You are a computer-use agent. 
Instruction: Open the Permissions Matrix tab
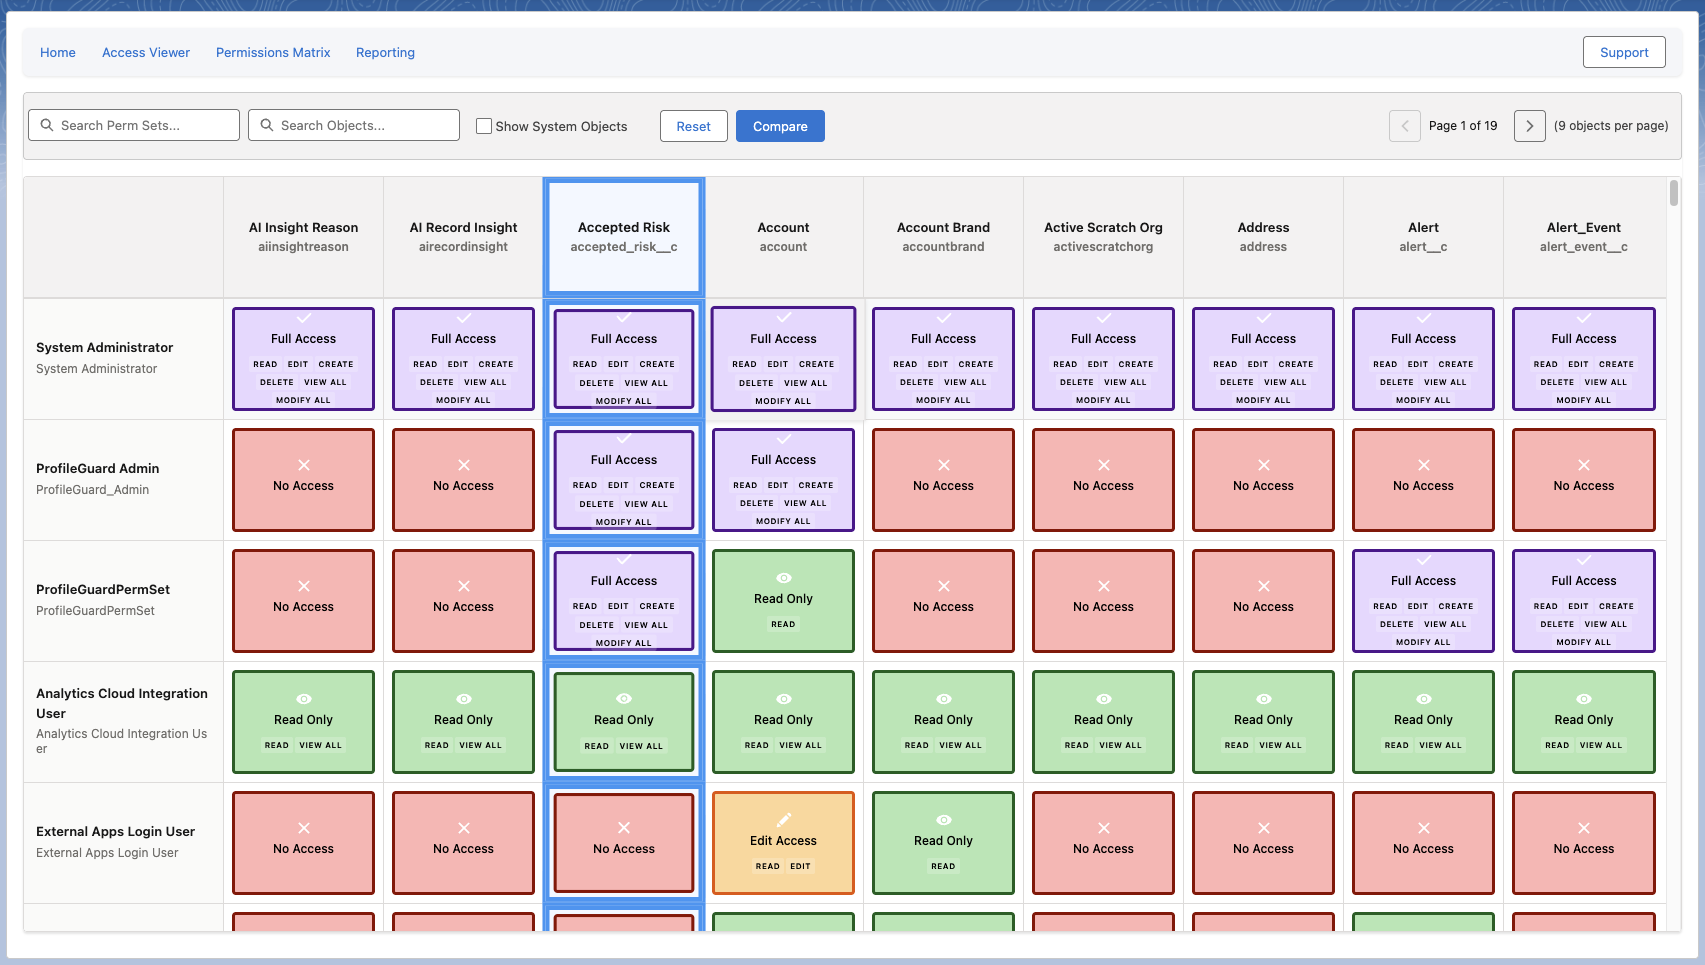click(x=273, y=52)
